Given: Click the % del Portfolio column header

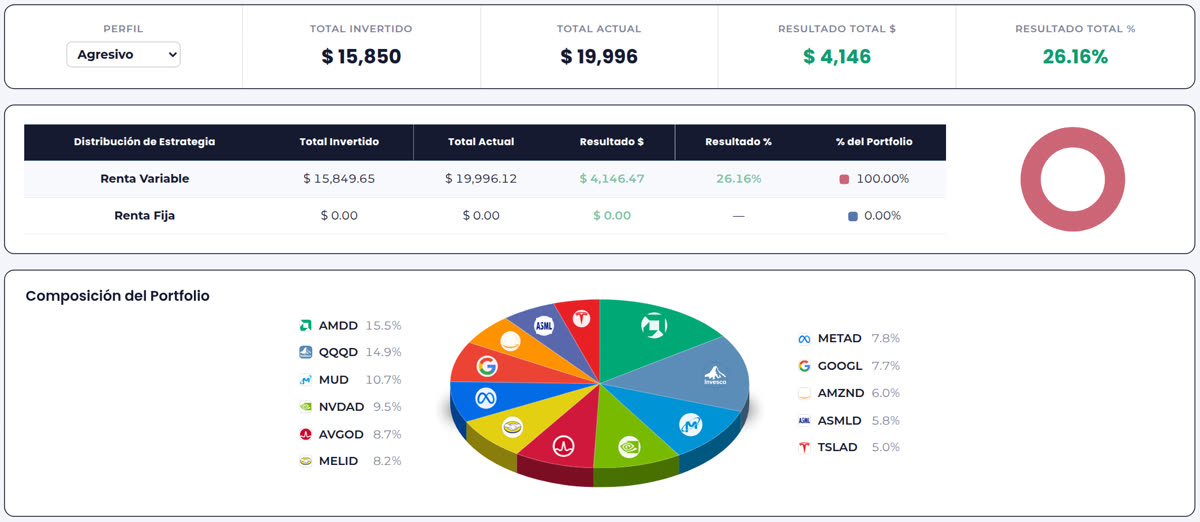Looking at the screenshot, I should (x=874, y=142).
